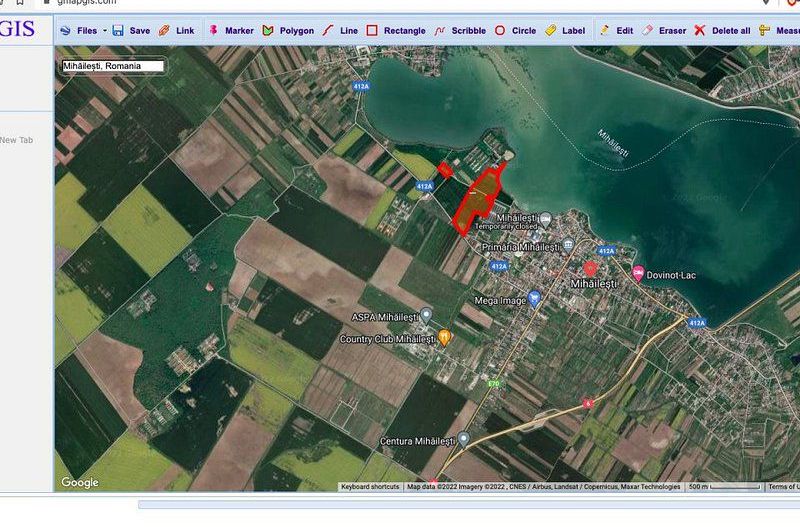The height and width of the screenshot is (527, 800).
Task: Open Keyboard shortcuts link on map
Action: point(370,487)
